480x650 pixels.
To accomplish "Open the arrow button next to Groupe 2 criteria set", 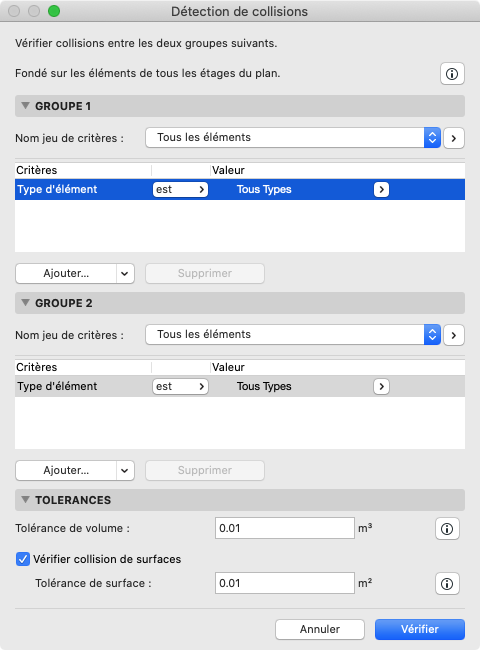I will click(454, 335).
